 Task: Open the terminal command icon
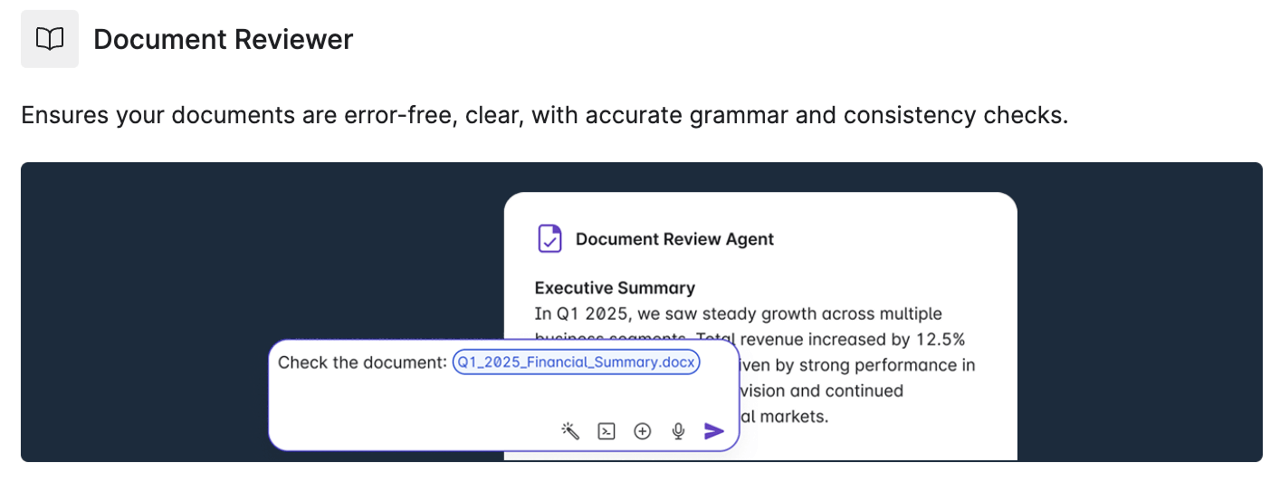pos(606,431)
